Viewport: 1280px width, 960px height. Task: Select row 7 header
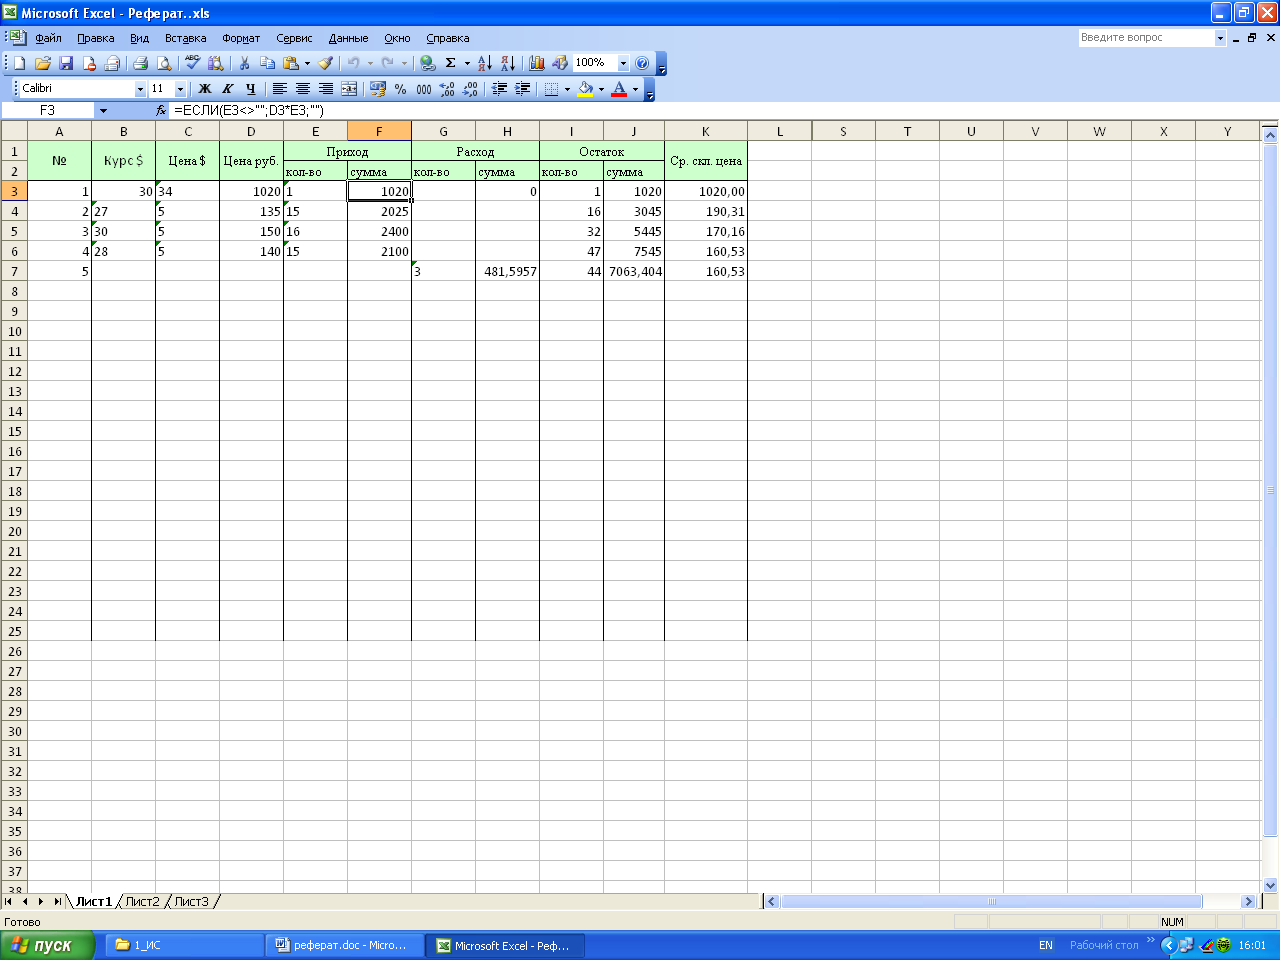click(14, 271)
